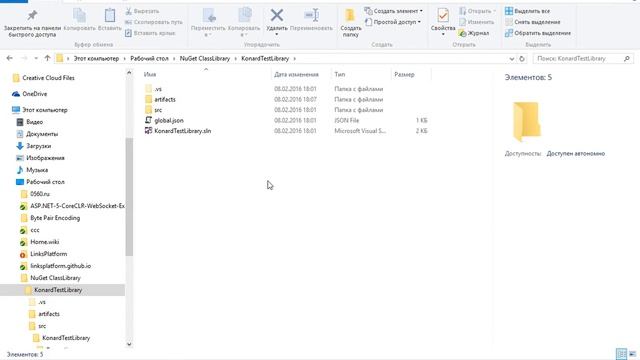Open 0560.ru folder in tree
This screenshot has height=360, width=640.
pyautogui.click(x=40, y=194)
